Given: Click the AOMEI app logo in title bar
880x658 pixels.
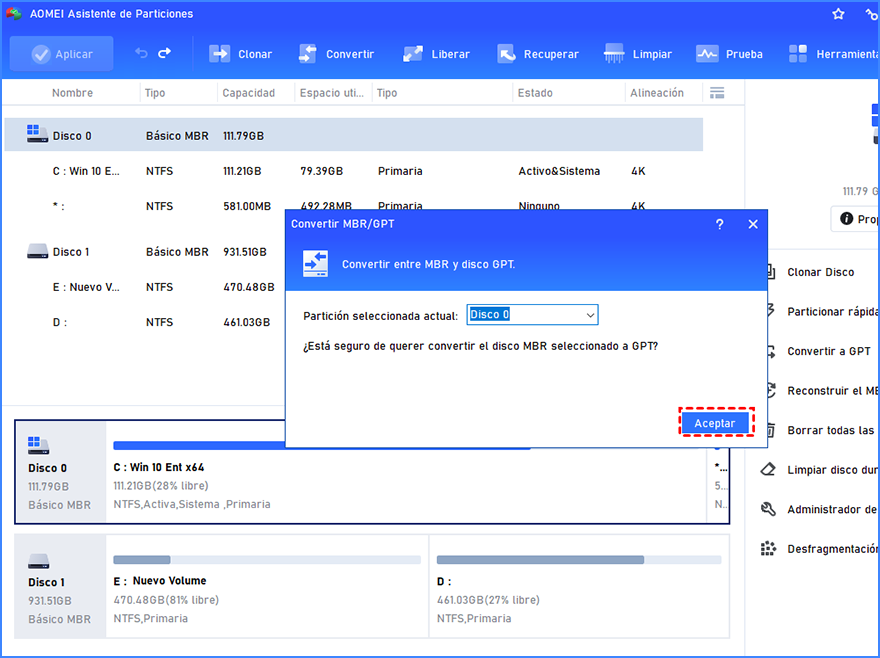Looking at the screenshot, I should coord(14,14).
